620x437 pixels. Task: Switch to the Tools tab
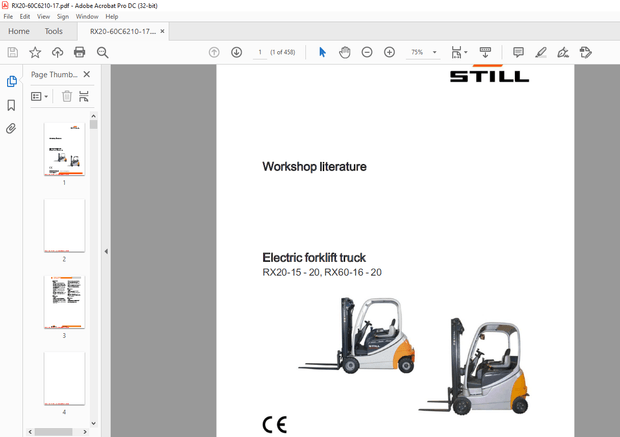(x=53, y=31)
